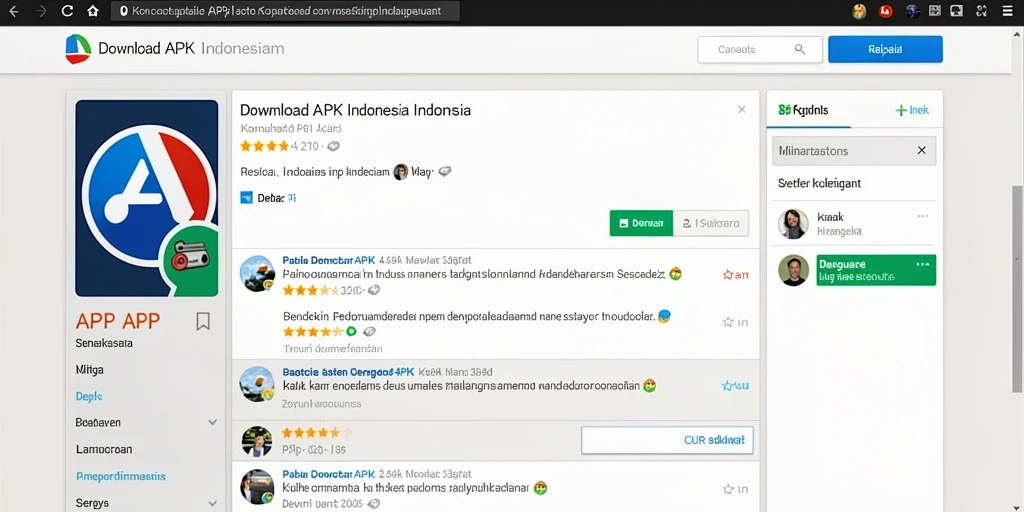
Task: Click the red extension icon in toolbar
Action: click(886, 10)
